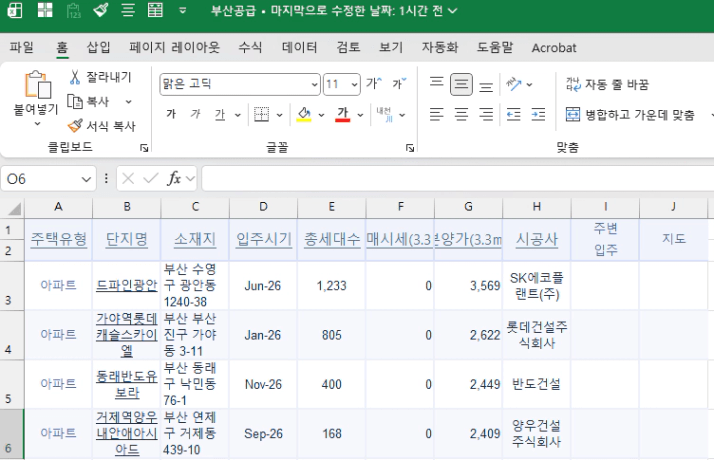Viewport: 714px width, 460px height.
Task: Select the Format Painter (서식 복사) brush
Action: pyautogui.click(x=76, y=126)
